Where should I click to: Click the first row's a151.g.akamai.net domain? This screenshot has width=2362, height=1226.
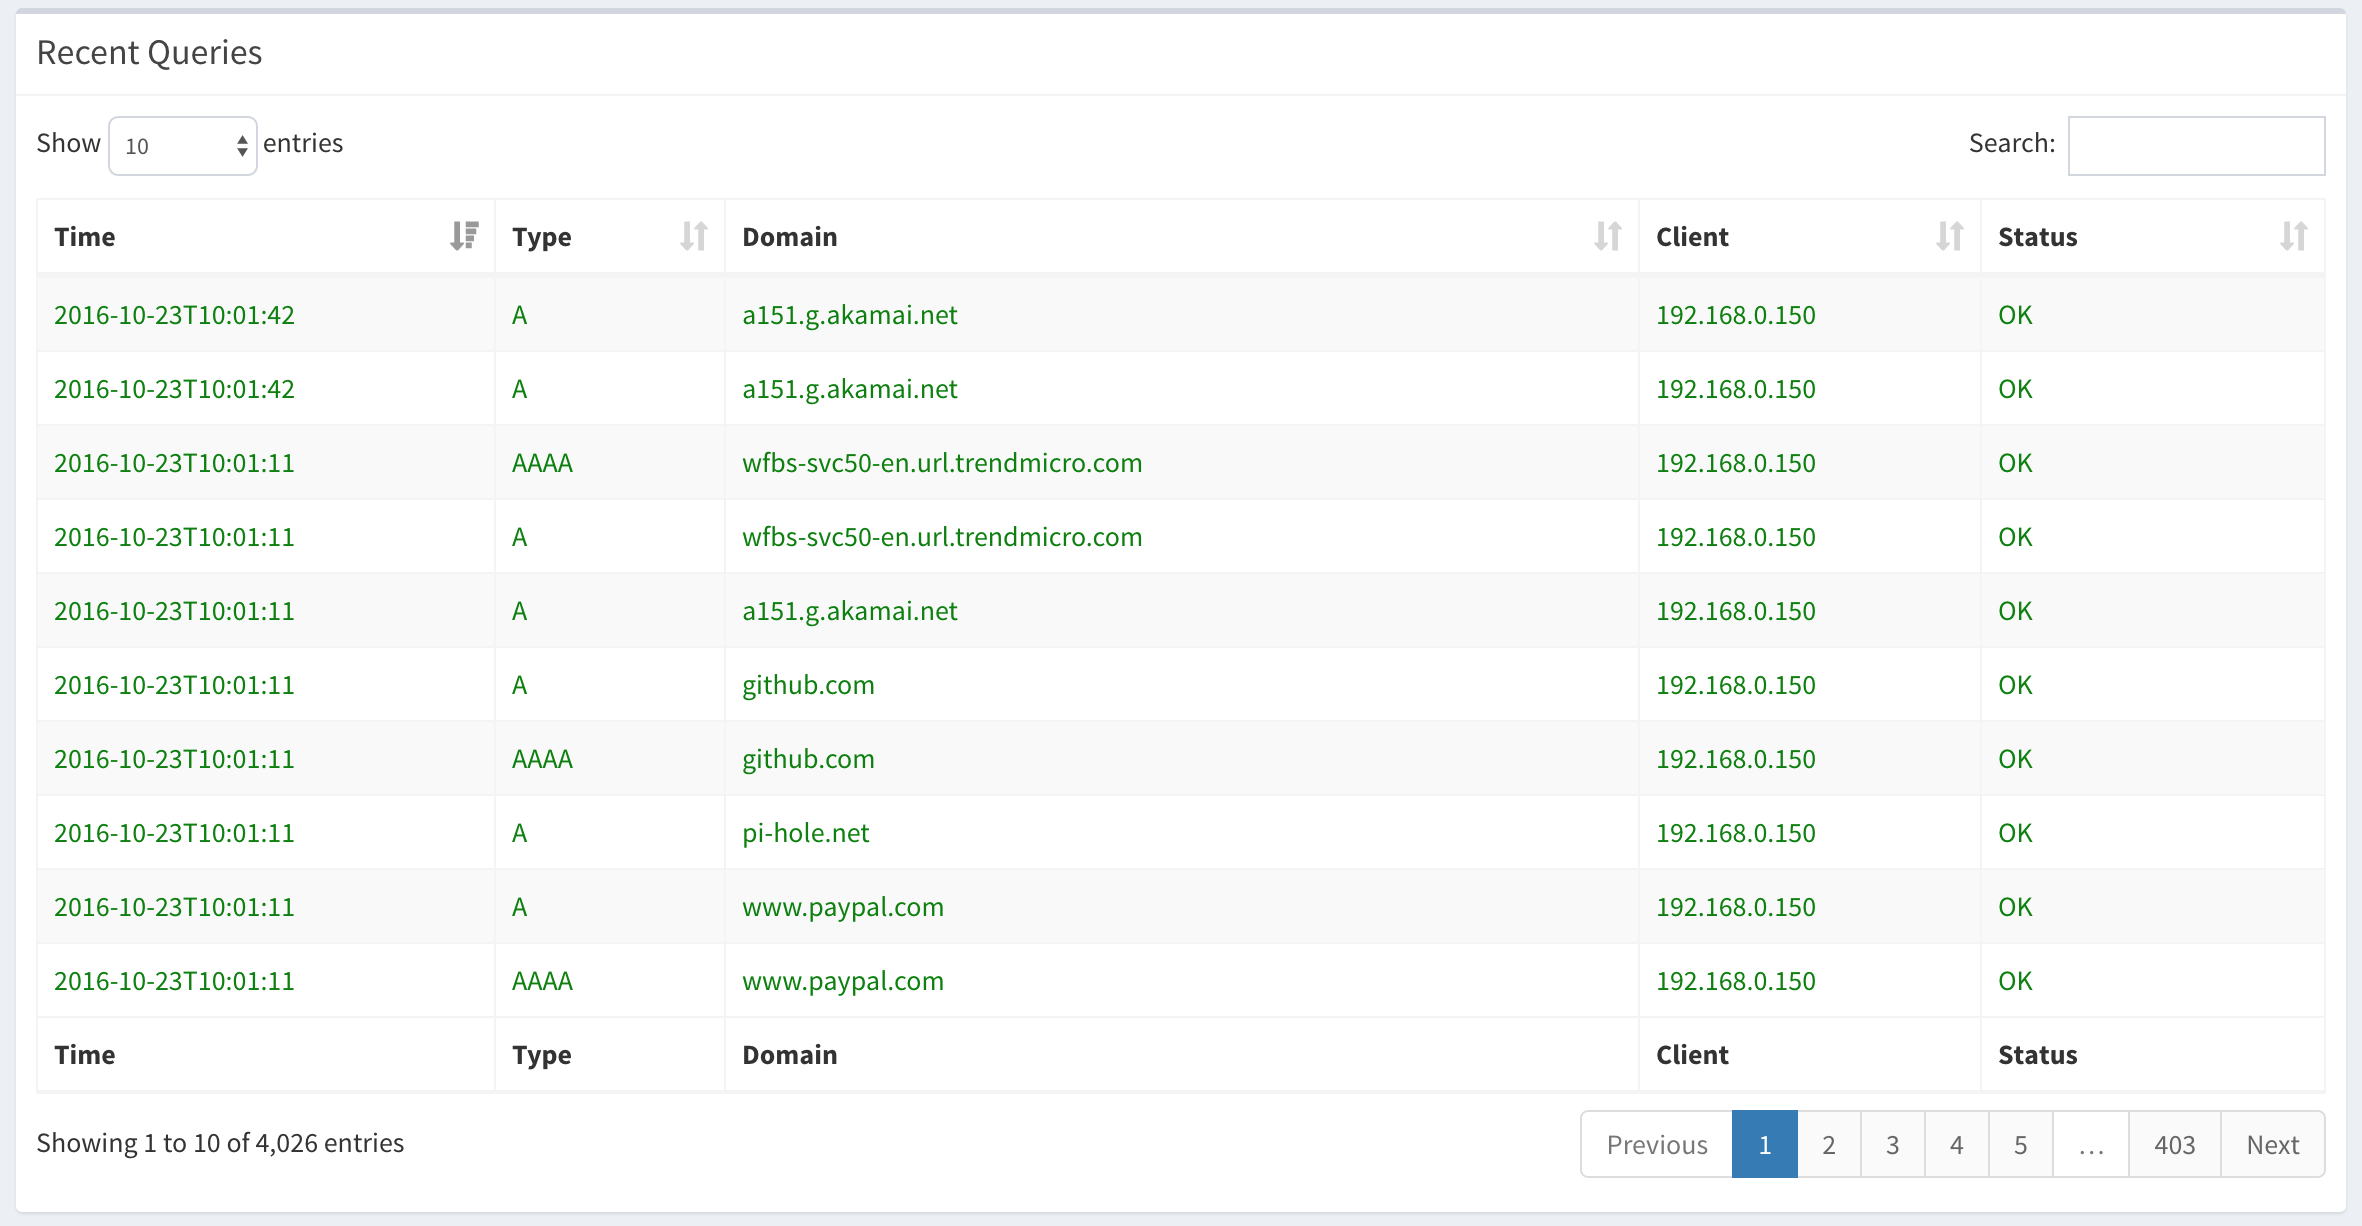pos(850,315)
